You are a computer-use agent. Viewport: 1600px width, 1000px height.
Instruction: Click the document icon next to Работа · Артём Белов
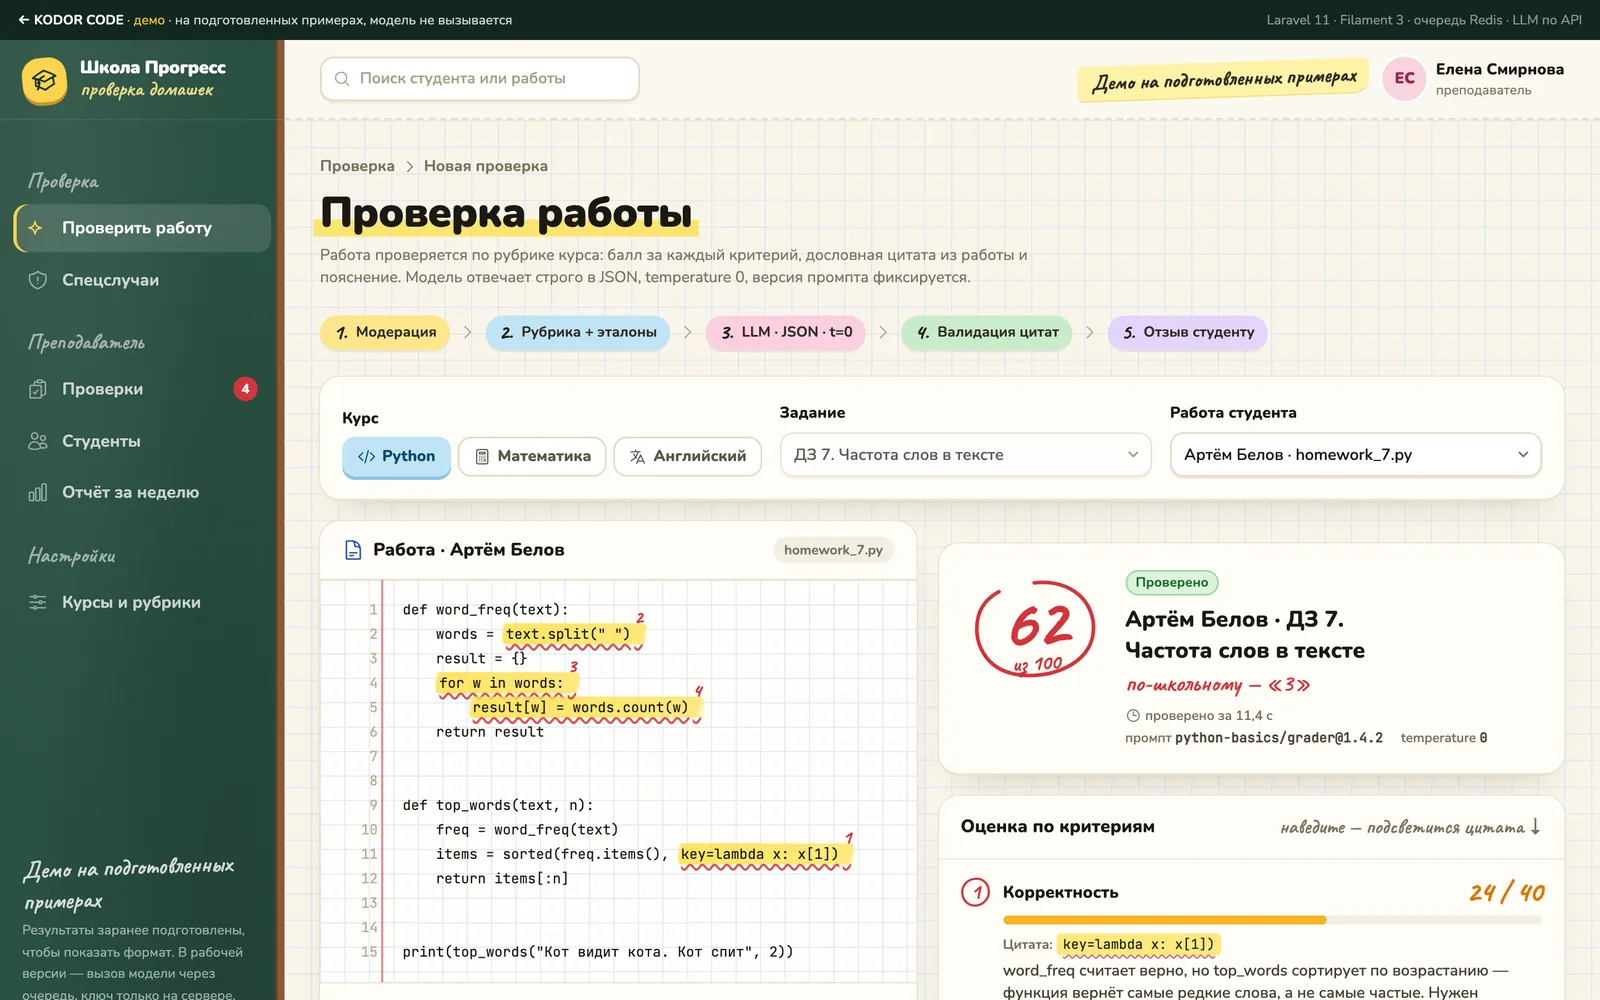point(353,550)
